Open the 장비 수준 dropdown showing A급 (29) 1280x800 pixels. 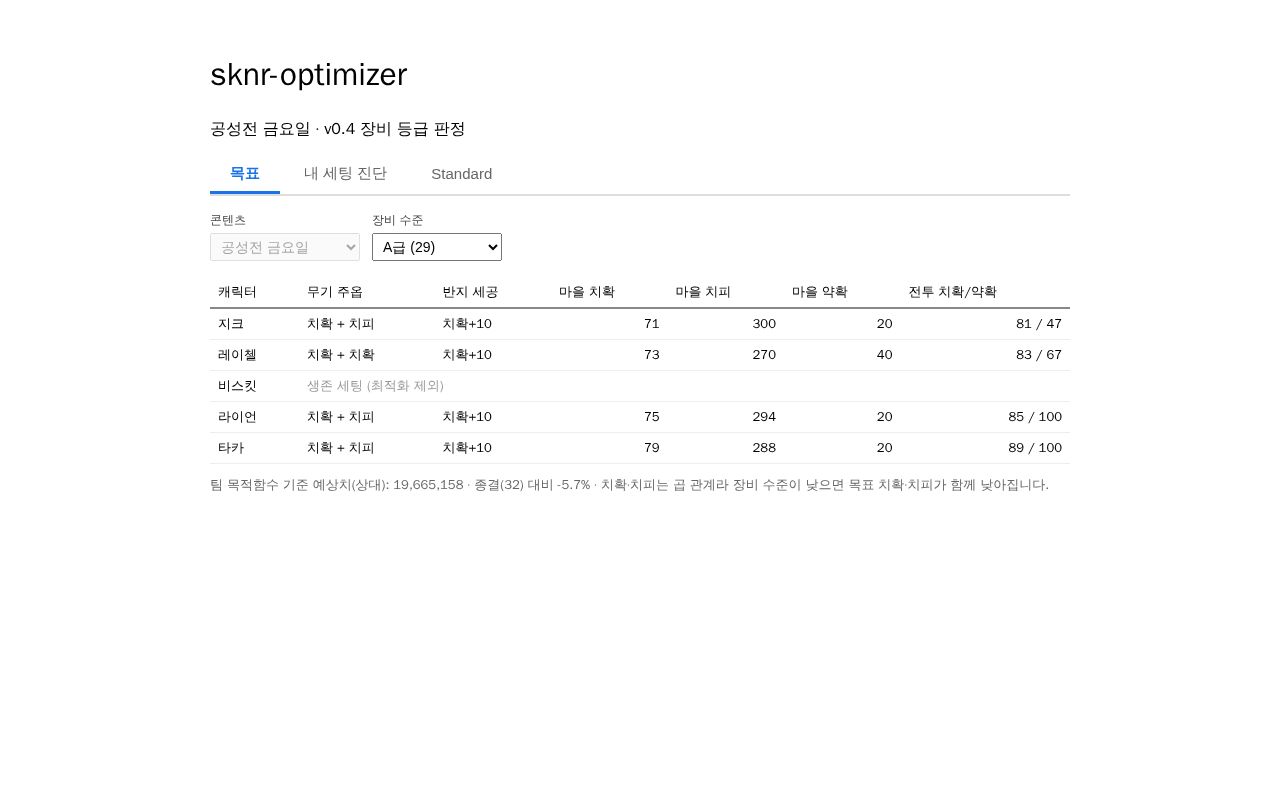tap(437, 247)
